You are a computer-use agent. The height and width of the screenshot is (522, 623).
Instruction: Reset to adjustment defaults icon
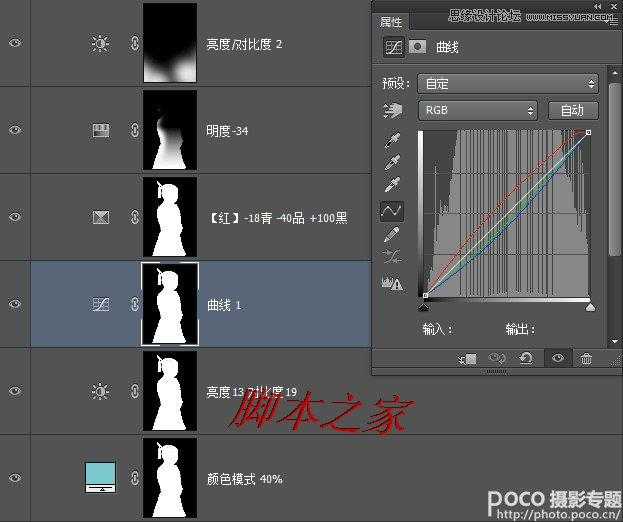pos(526,359)
